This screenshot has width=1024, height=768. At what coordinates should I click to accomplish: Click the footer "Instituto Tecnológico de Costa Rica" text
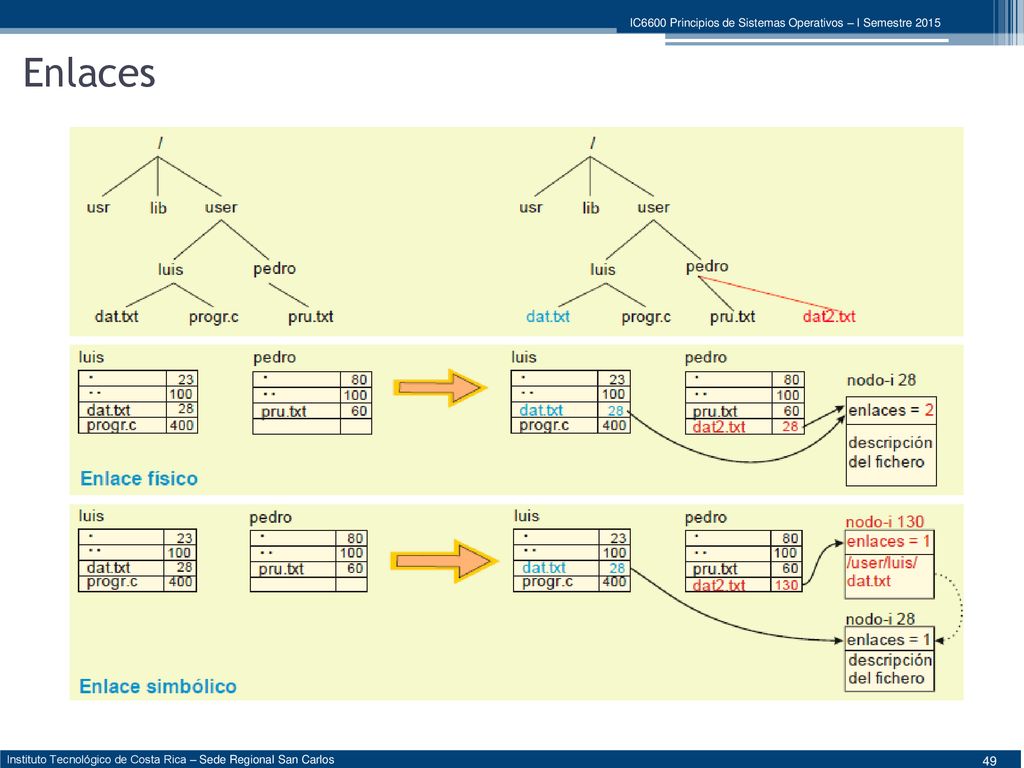click(x=97, y=760)
